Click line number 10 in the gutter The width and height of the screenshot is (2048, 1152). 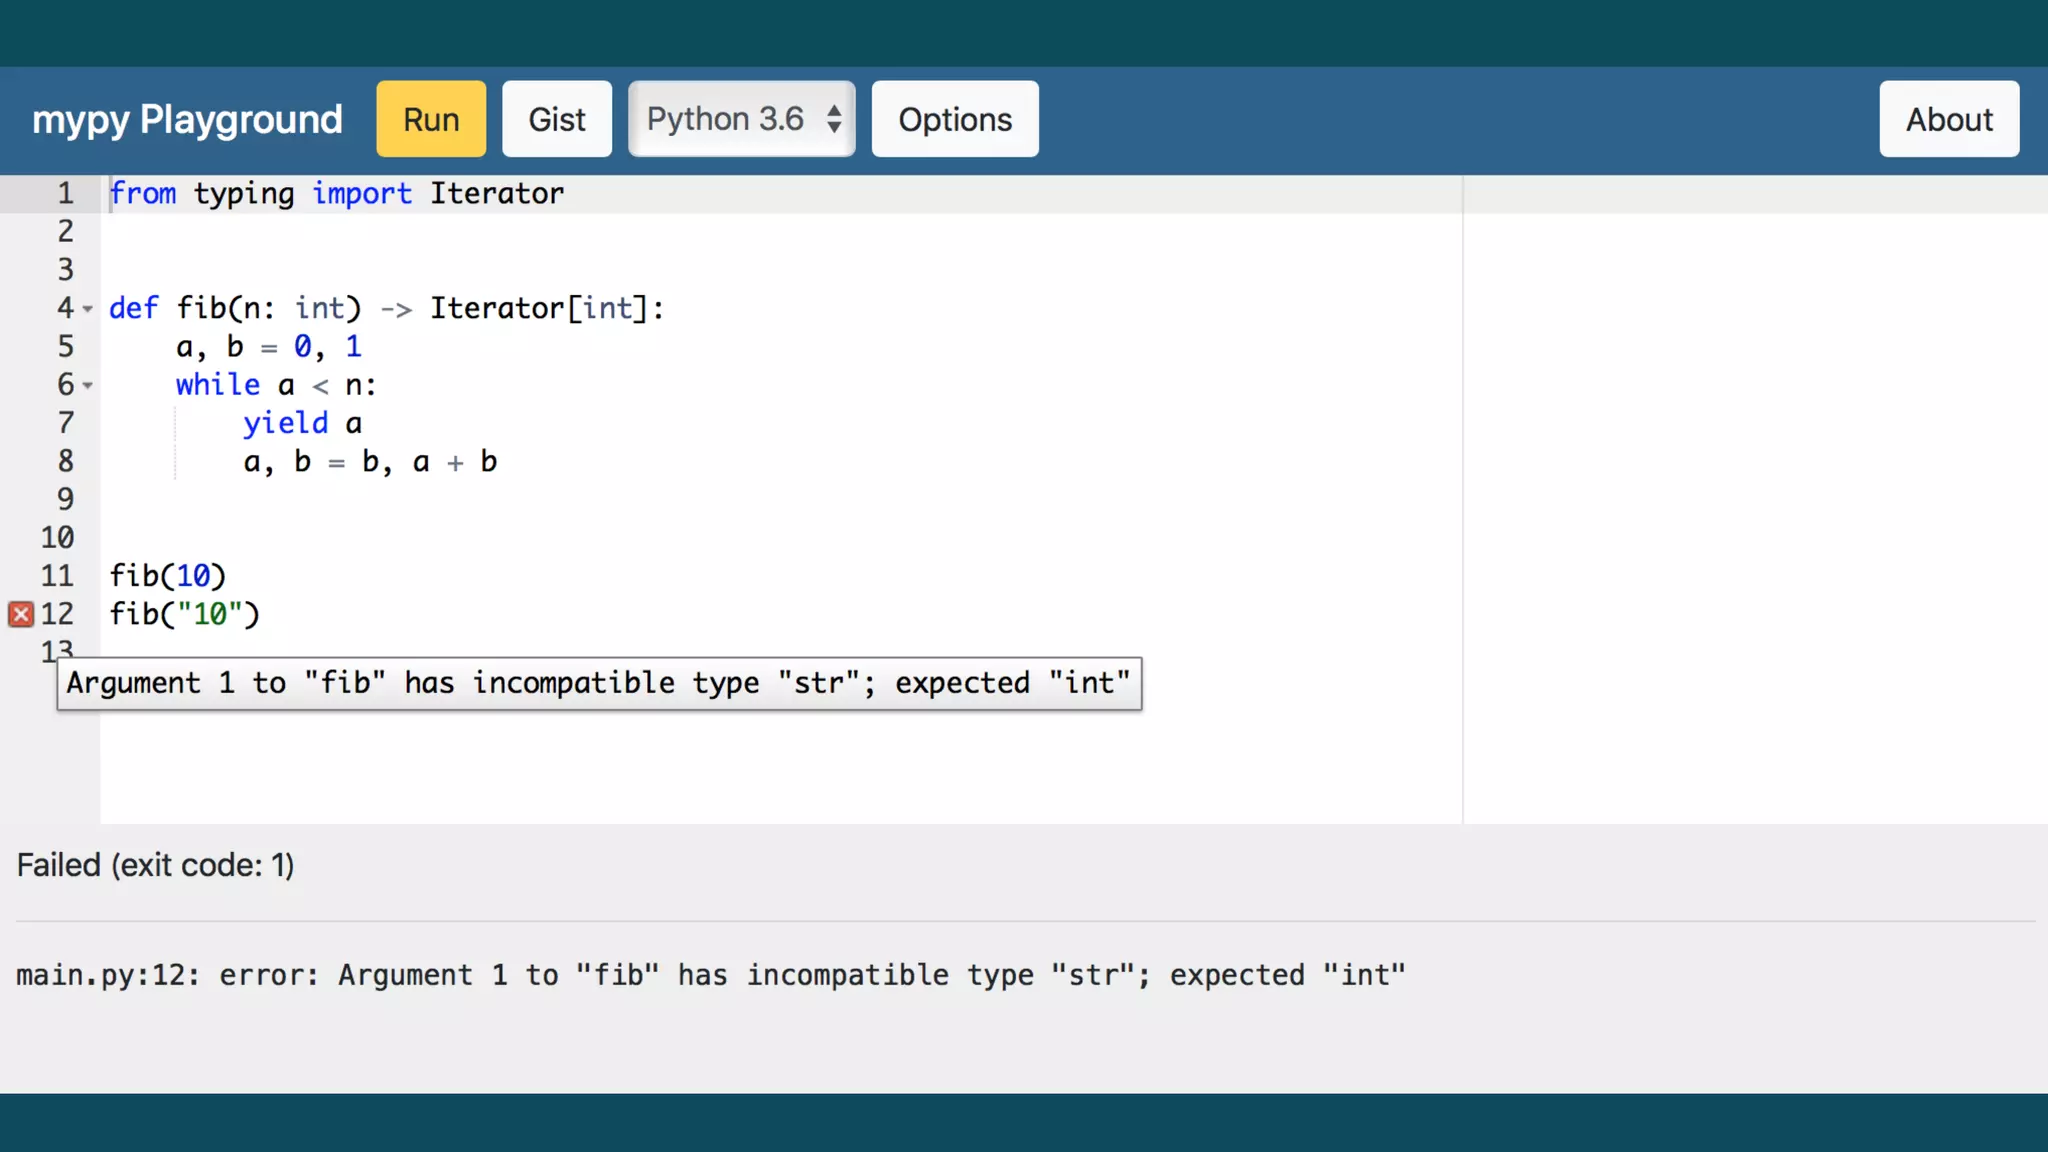click(57, 538)
